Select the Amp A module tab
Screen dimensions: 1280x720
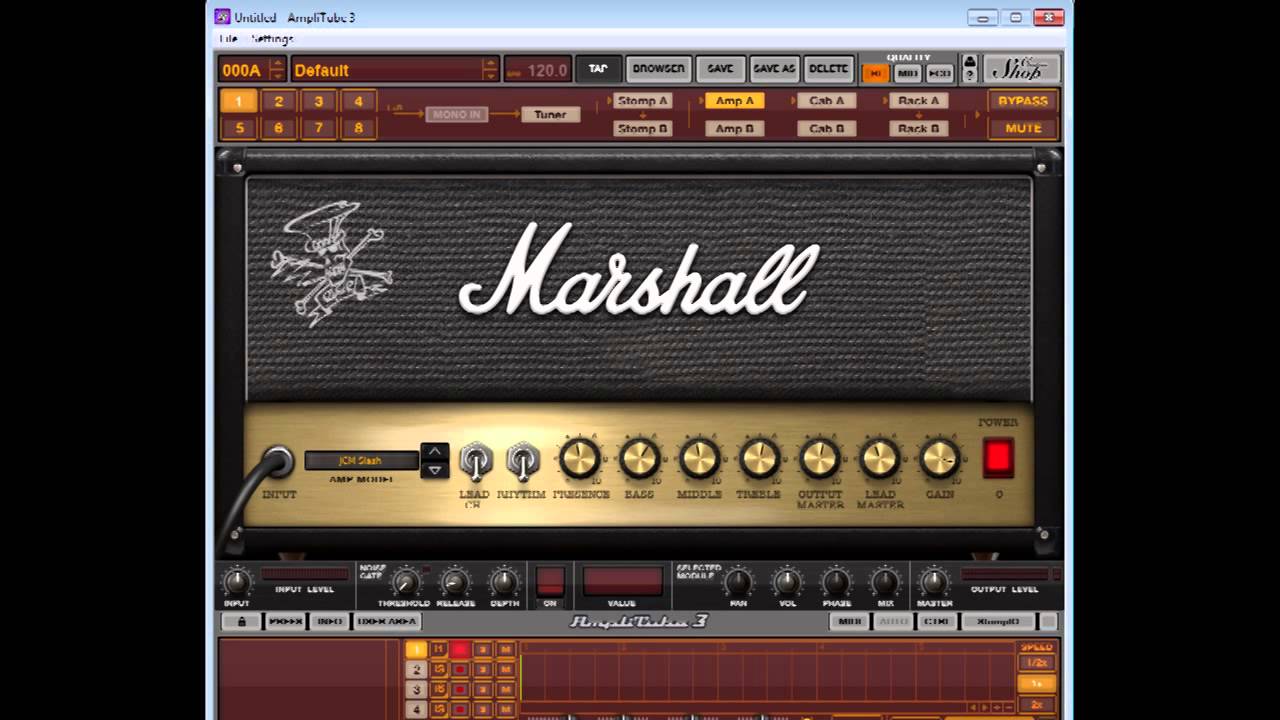735,101
